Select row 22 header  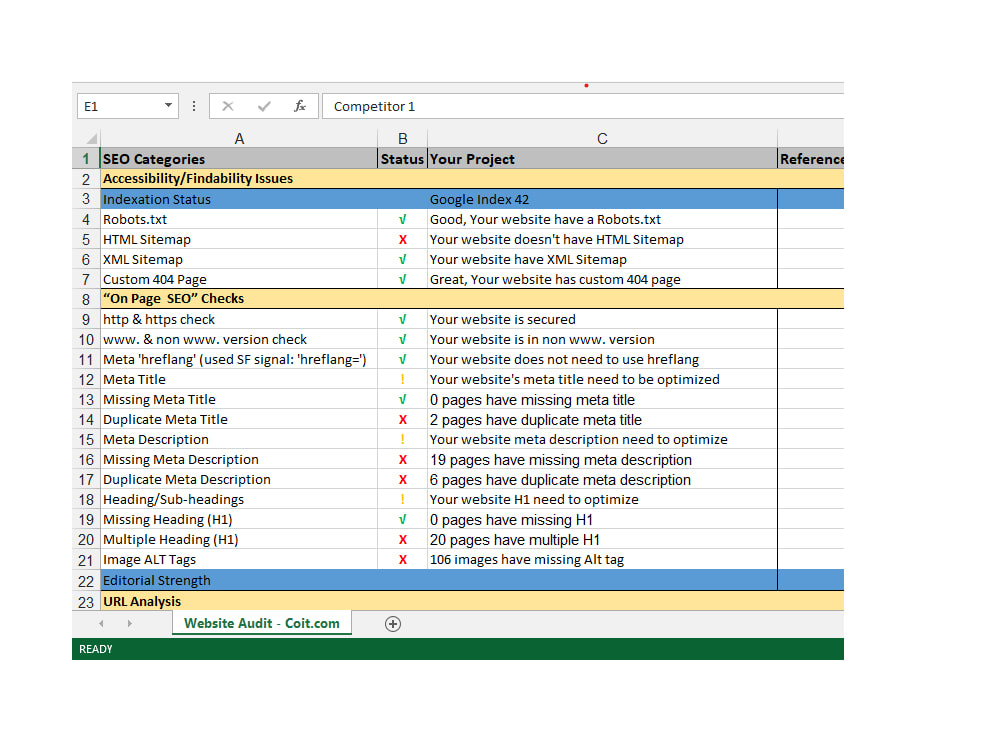[x=85, y=581]
